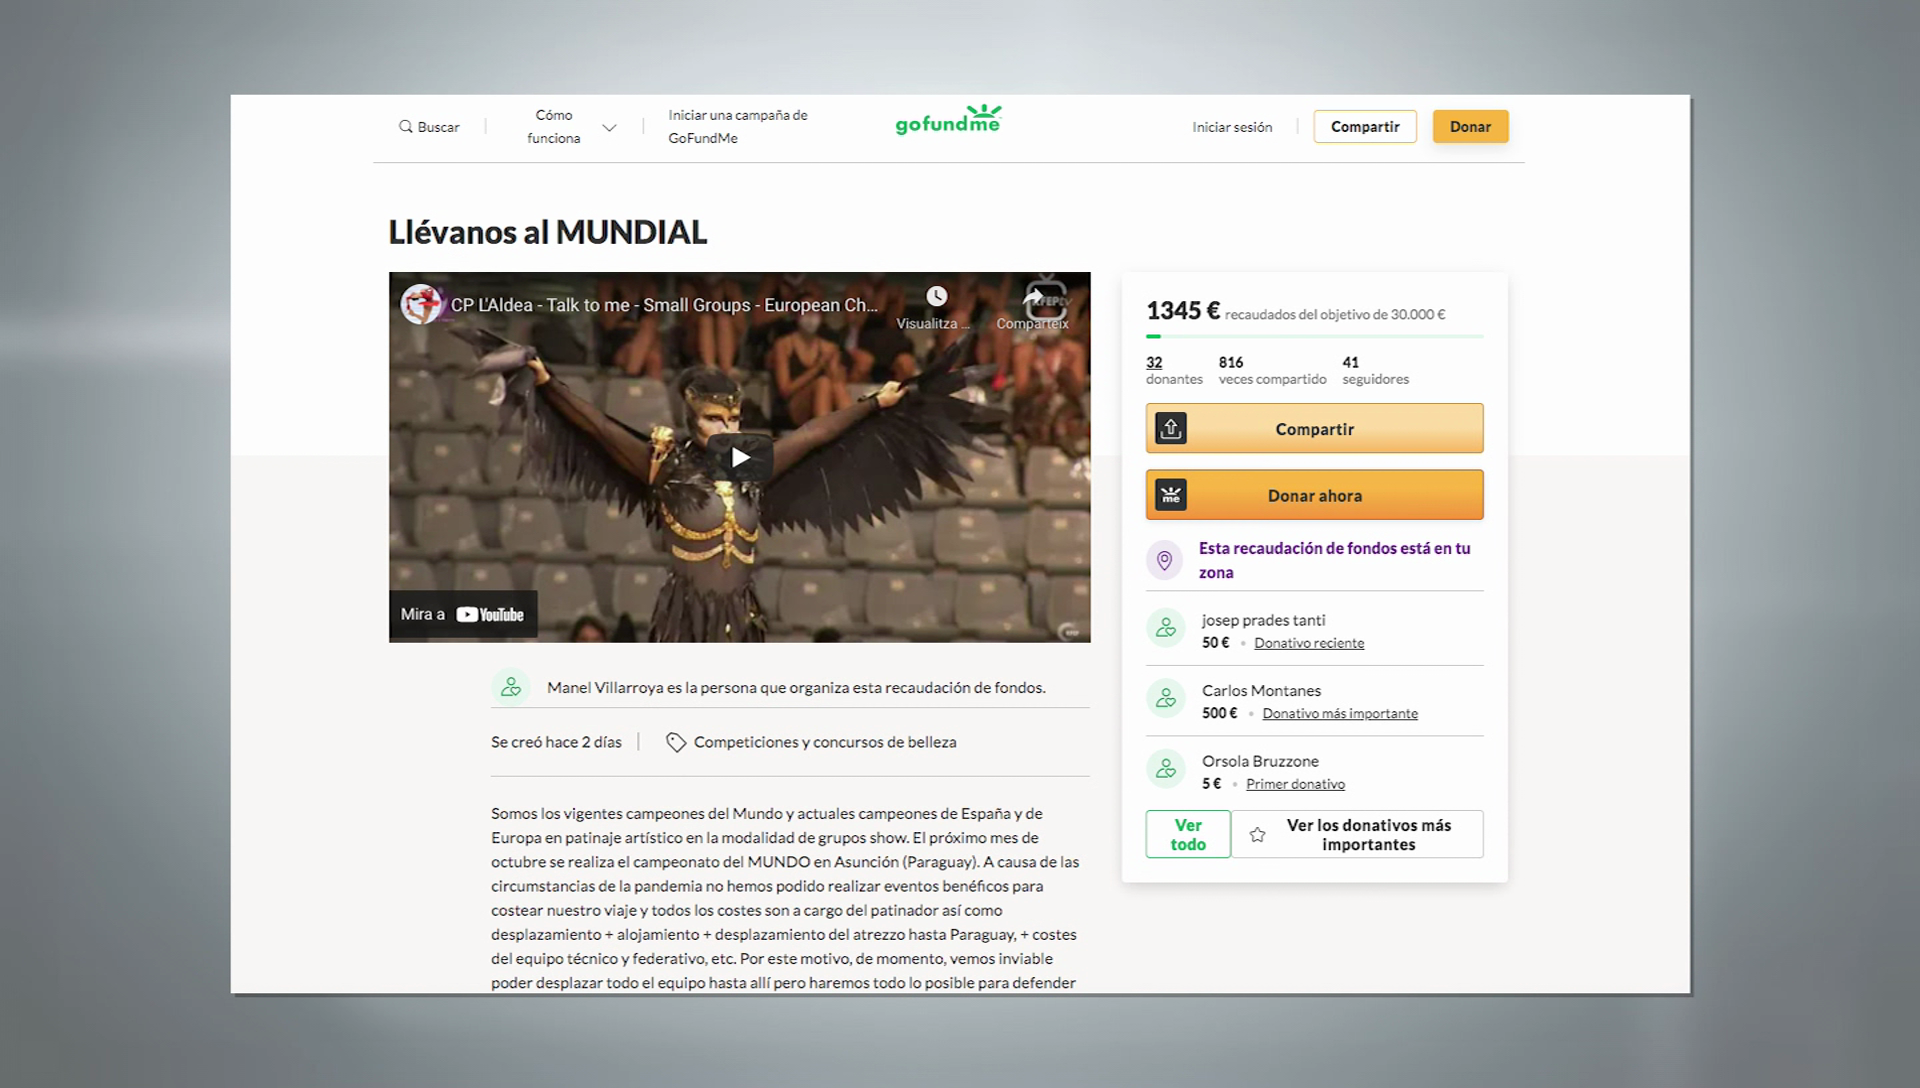Click the organizer avatar icon beside Manel Villarroya
1920x1088 pixels.
pos(511,687)
